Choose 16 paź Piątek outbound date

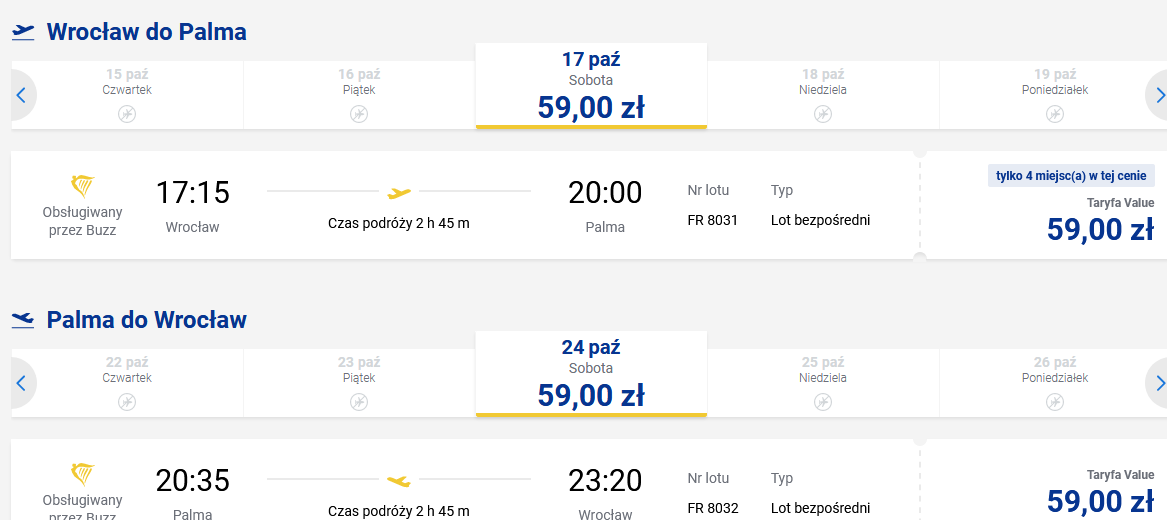point(359,94)
